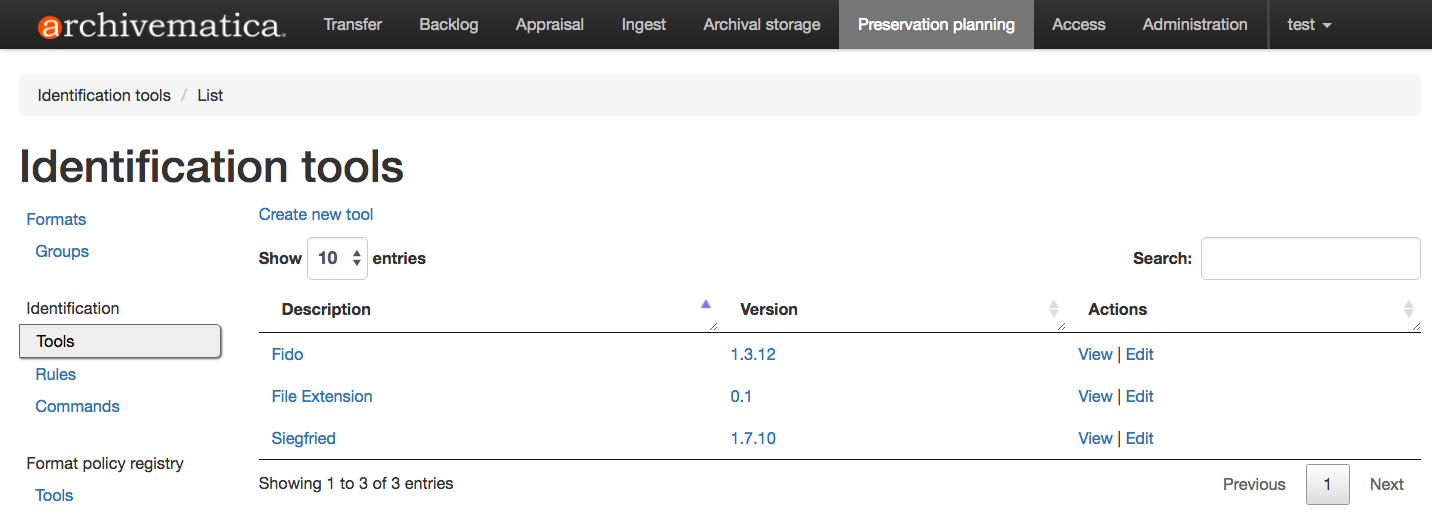
Task: Click the Archivematica logo
Action: pos(161,25)
